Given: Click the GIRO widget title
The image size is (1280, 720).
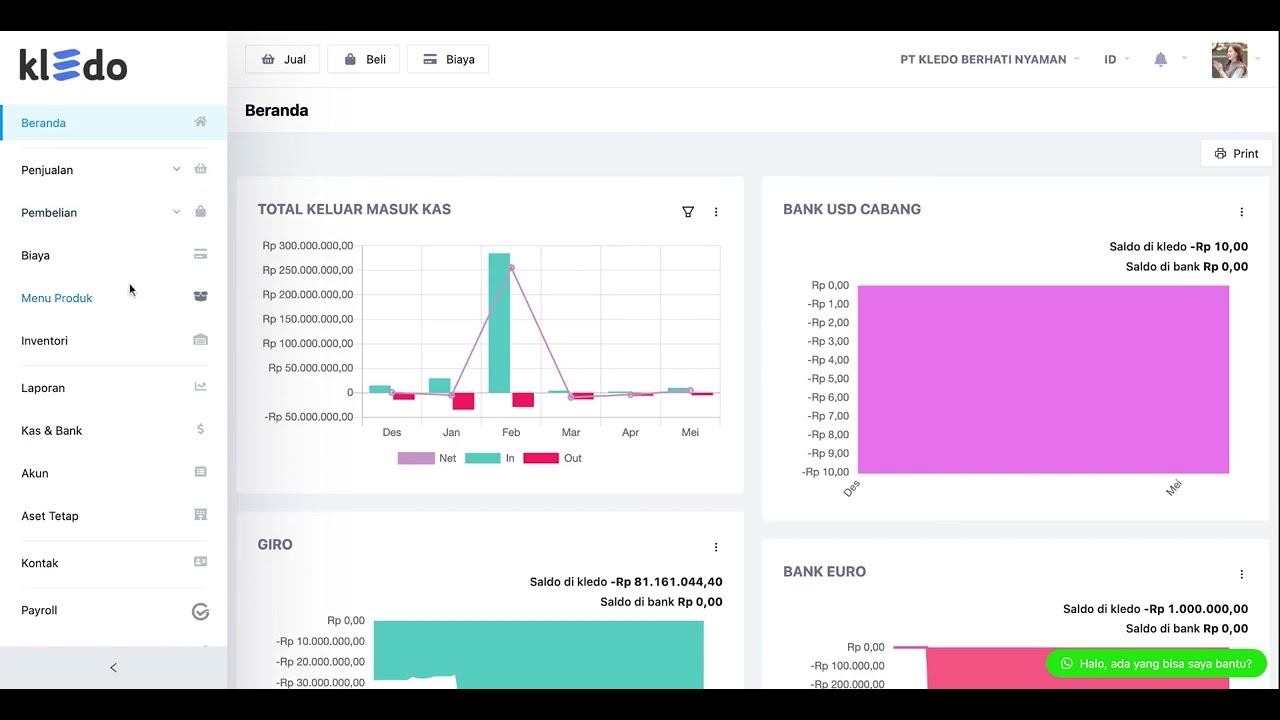Looking at the screenshot, I should click(275, 545).
